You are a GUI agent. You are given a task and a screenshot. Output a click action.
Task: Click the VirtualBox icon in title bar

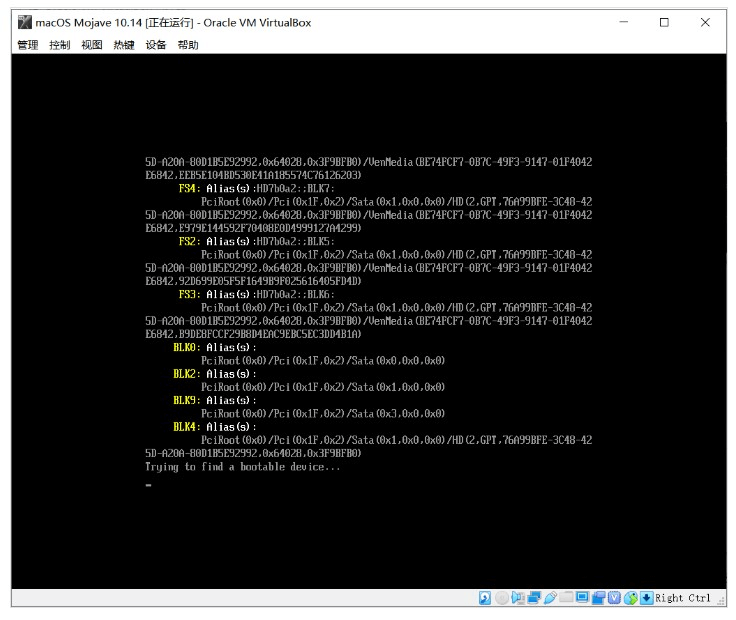coord(24,22)
